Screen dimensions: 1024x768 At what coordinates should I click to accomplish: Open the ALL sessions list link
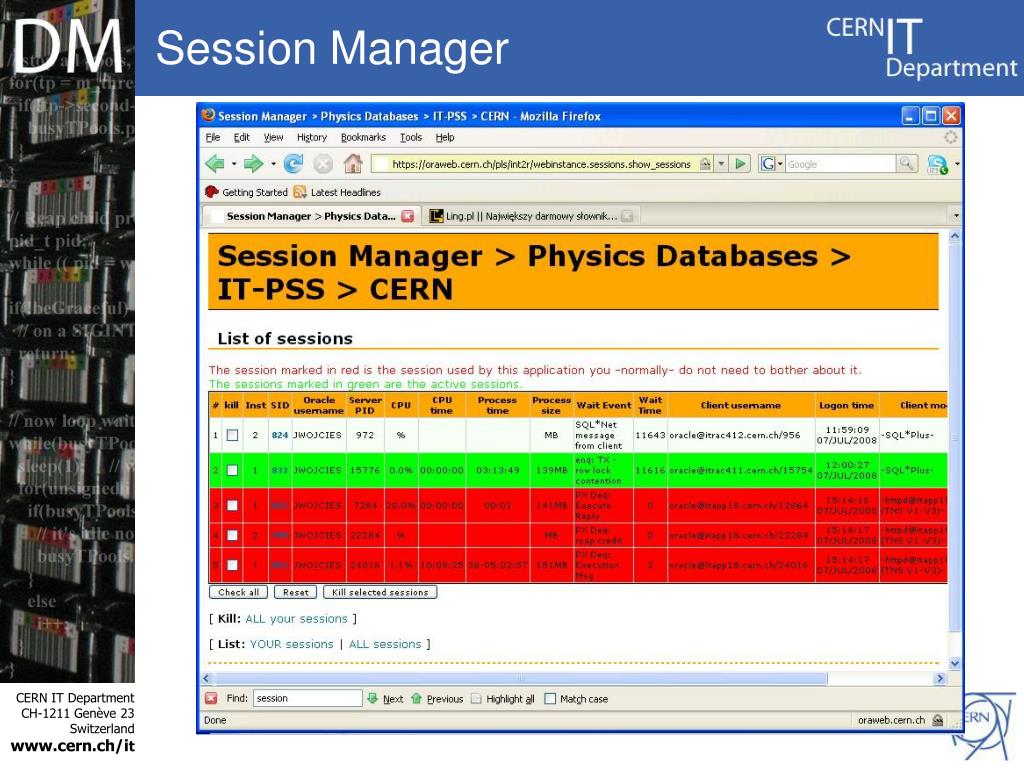(x=385, y=644)
